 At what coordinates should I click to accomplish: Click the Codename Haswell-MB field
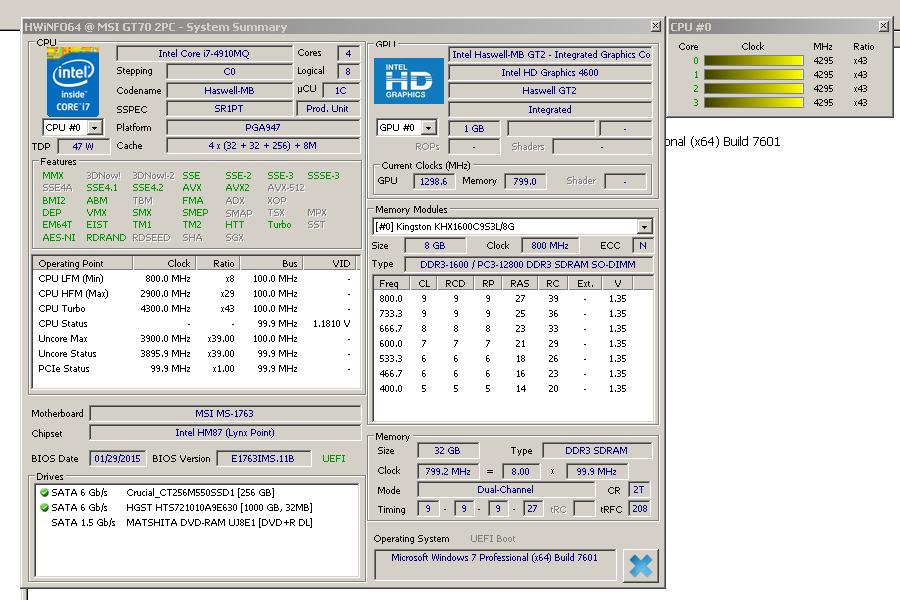click(x=229, y=91)
